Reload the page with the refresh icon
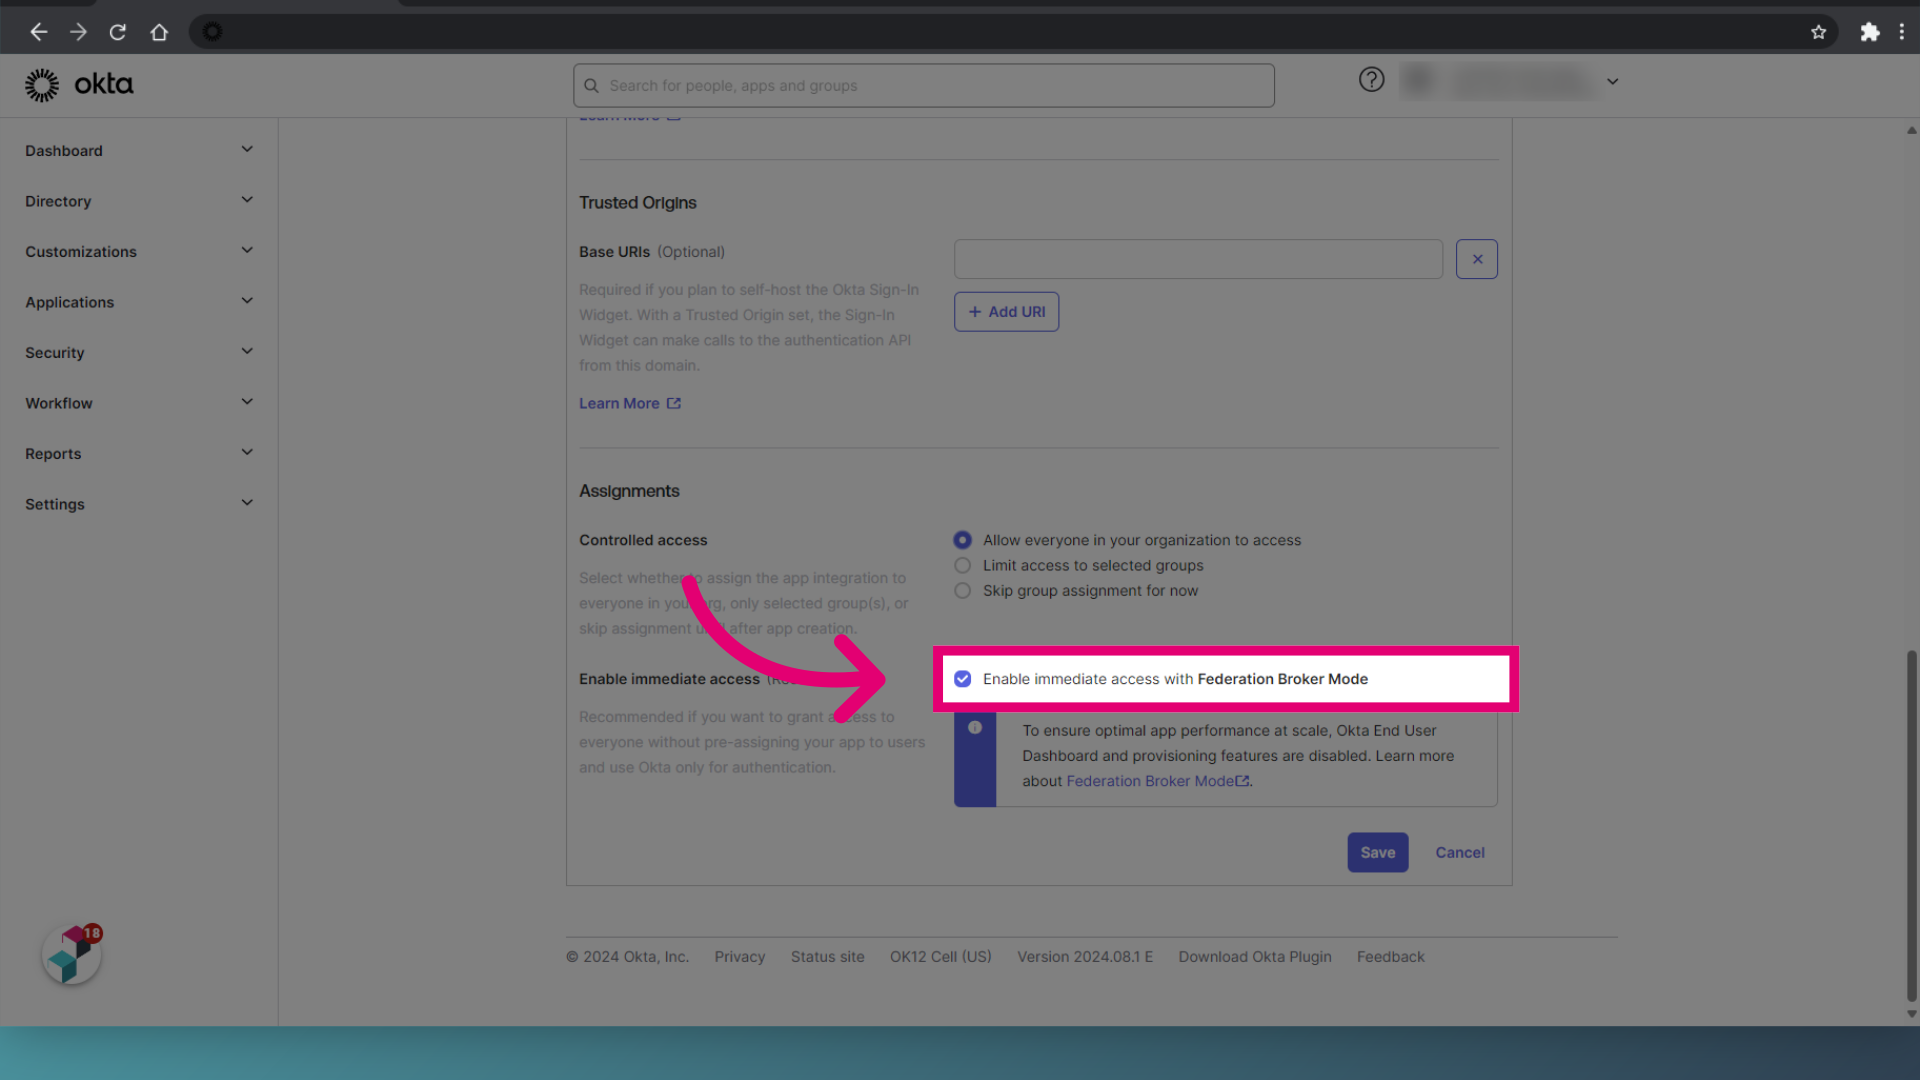 [118, 32]
